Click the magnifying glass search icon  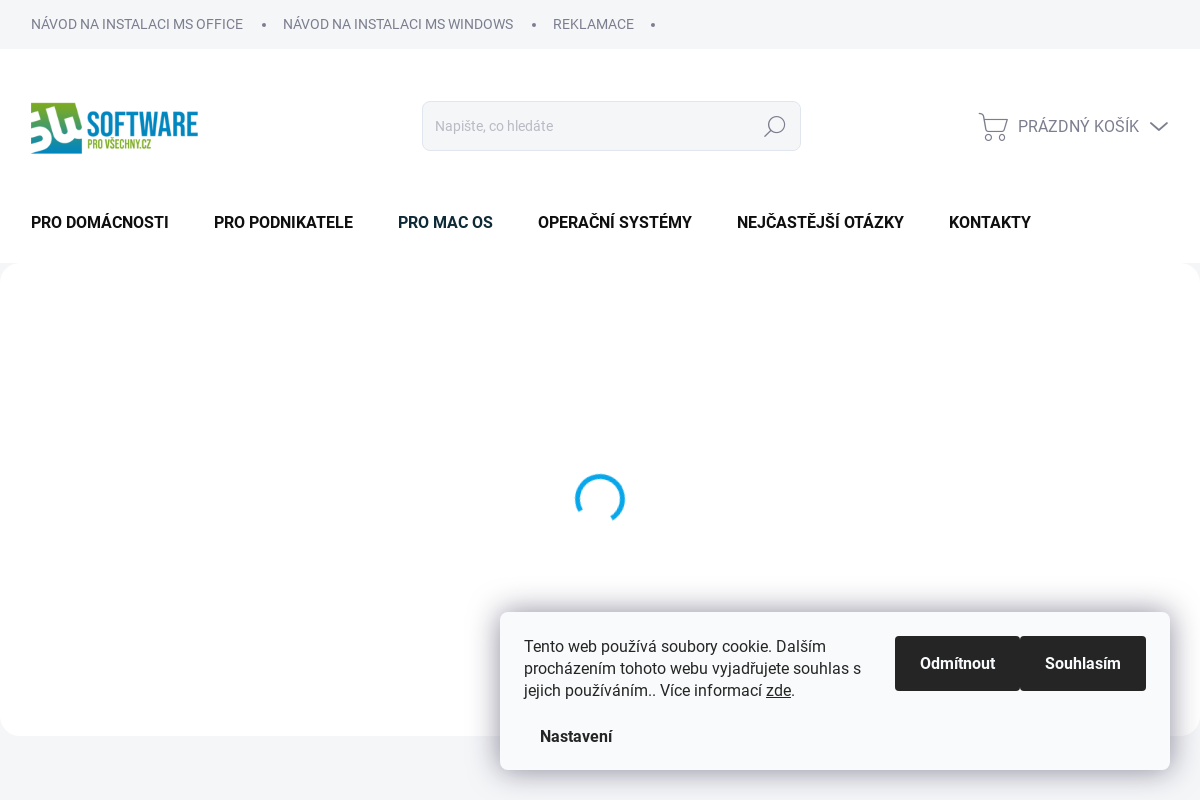click(774, 127)
